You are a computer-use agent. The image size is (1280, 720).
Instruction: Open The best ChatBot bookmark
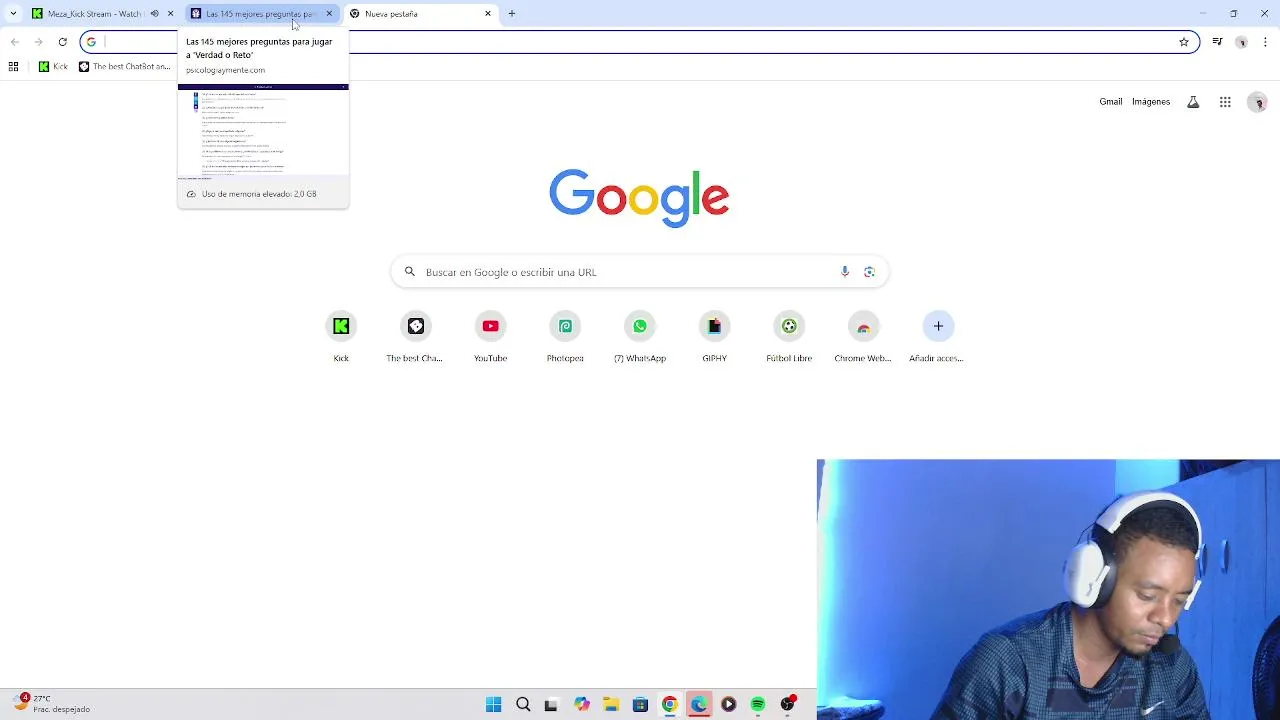[x=125, y=67]
